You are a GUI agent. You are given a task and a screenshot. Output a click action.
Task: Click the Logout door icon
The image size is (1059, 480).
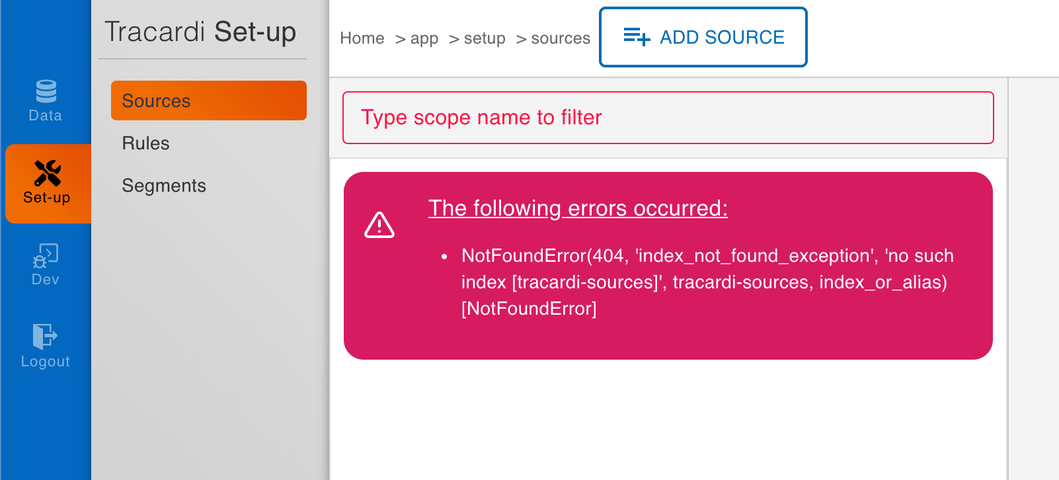pyautogui.click(x=45, y=336)
